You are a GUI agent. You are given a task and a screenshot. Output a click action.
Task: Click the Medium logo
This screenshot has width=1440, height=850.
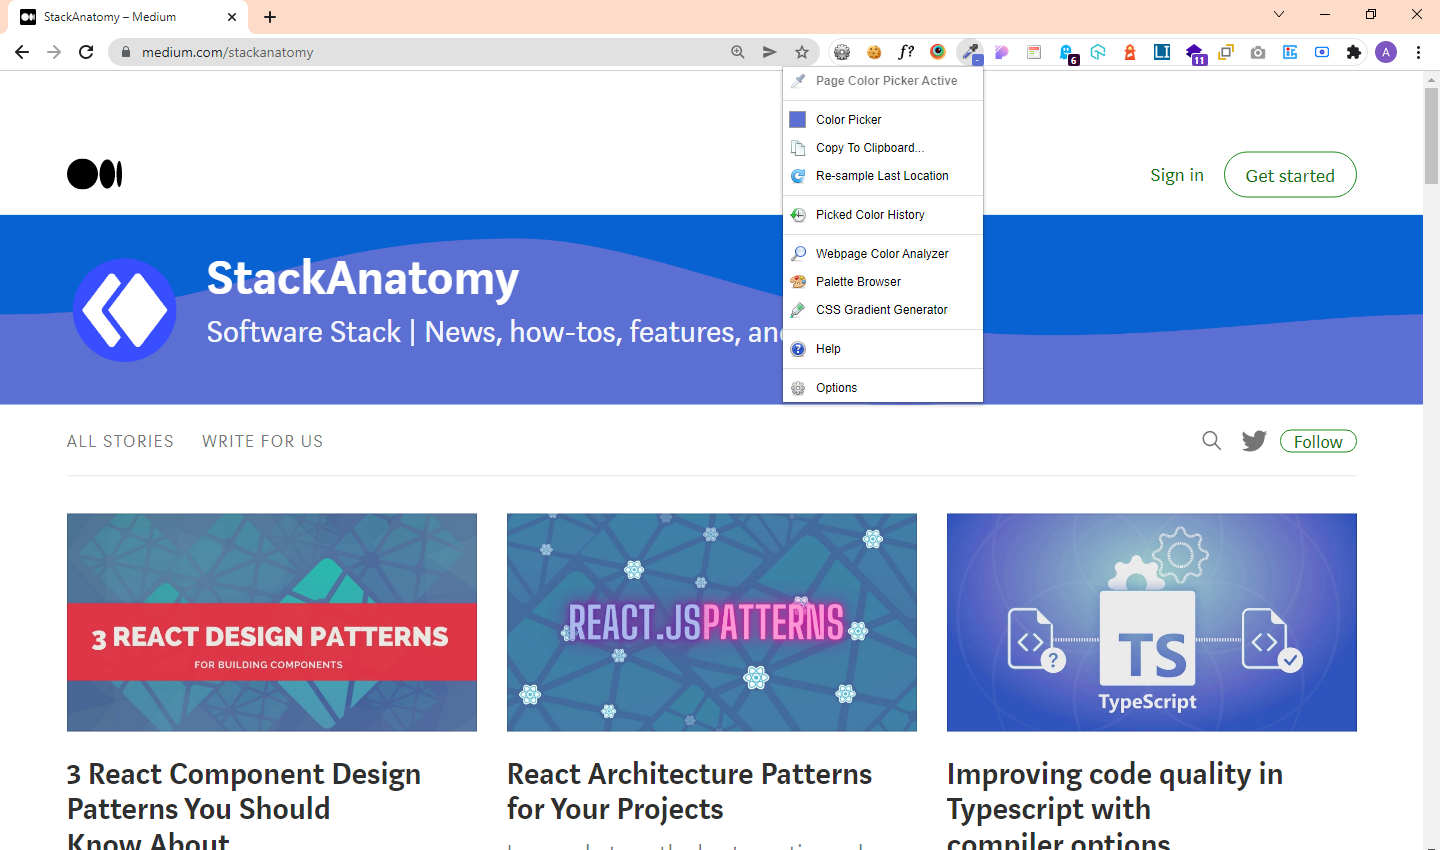pos(95,174)
